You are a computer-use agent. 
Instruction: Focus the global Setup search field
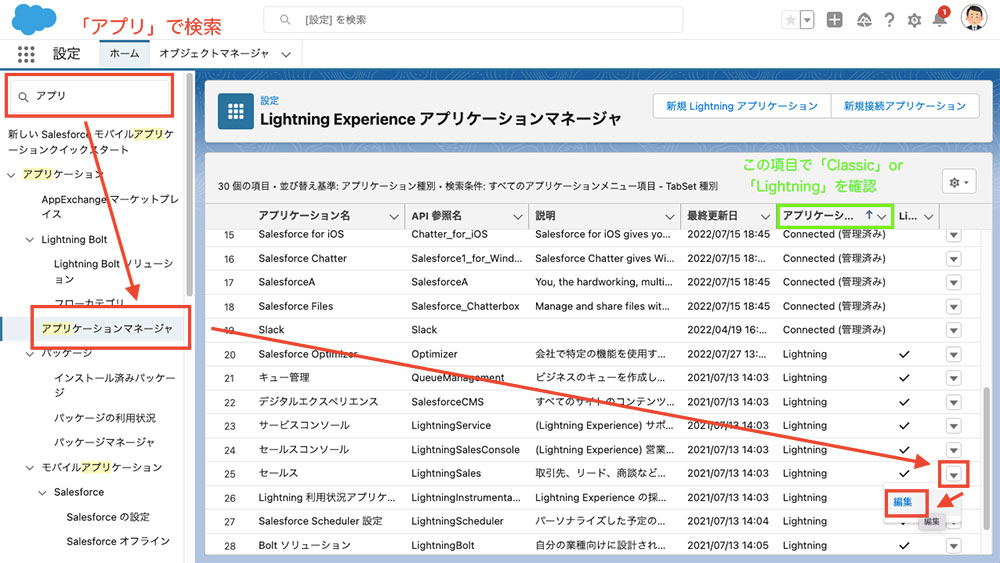(473, 20)
